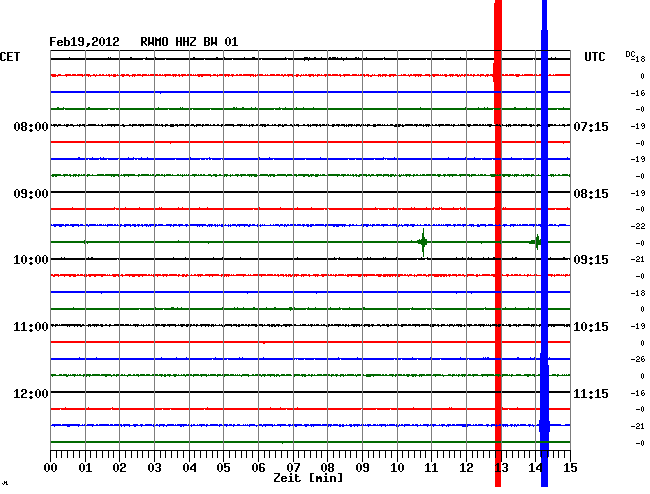The width and height of the screenshot is (650, 494).
Task: Click the green seismic spike near minute 10.7
Action: pyautogui.click(x=423, y=242)
